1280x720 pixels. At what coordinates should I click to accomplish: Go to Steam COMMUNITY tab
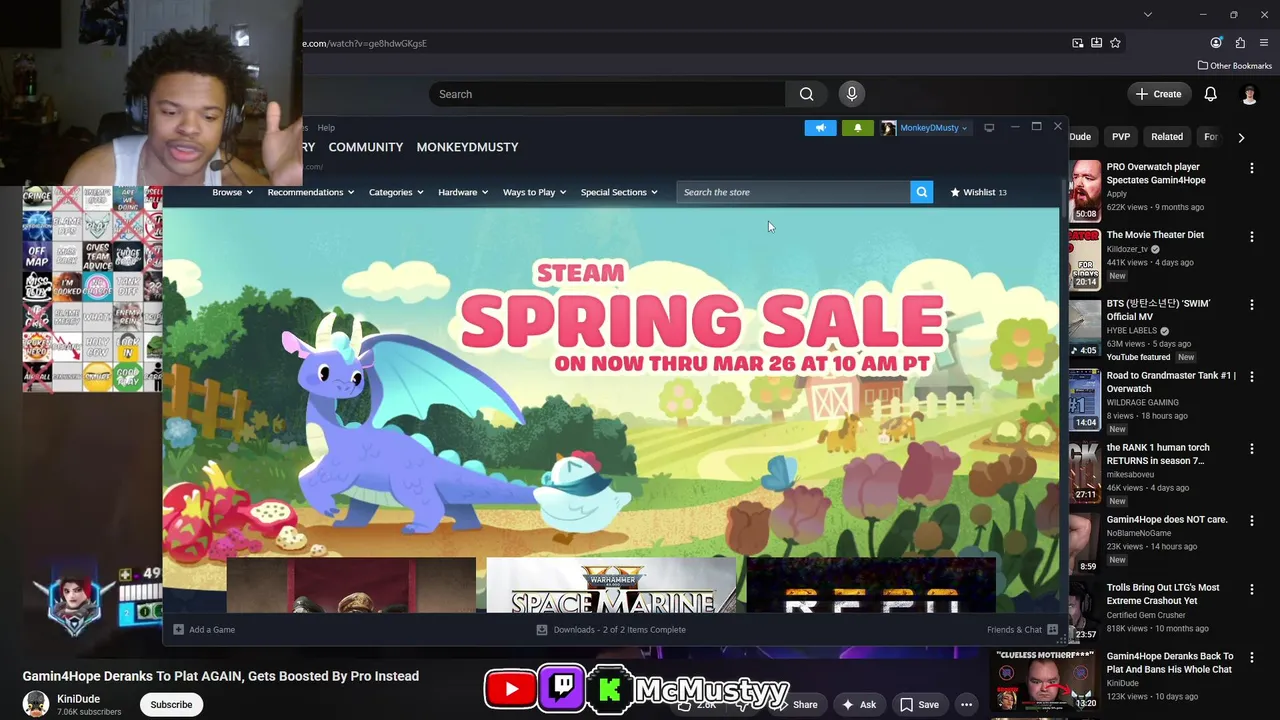(366, 147)
